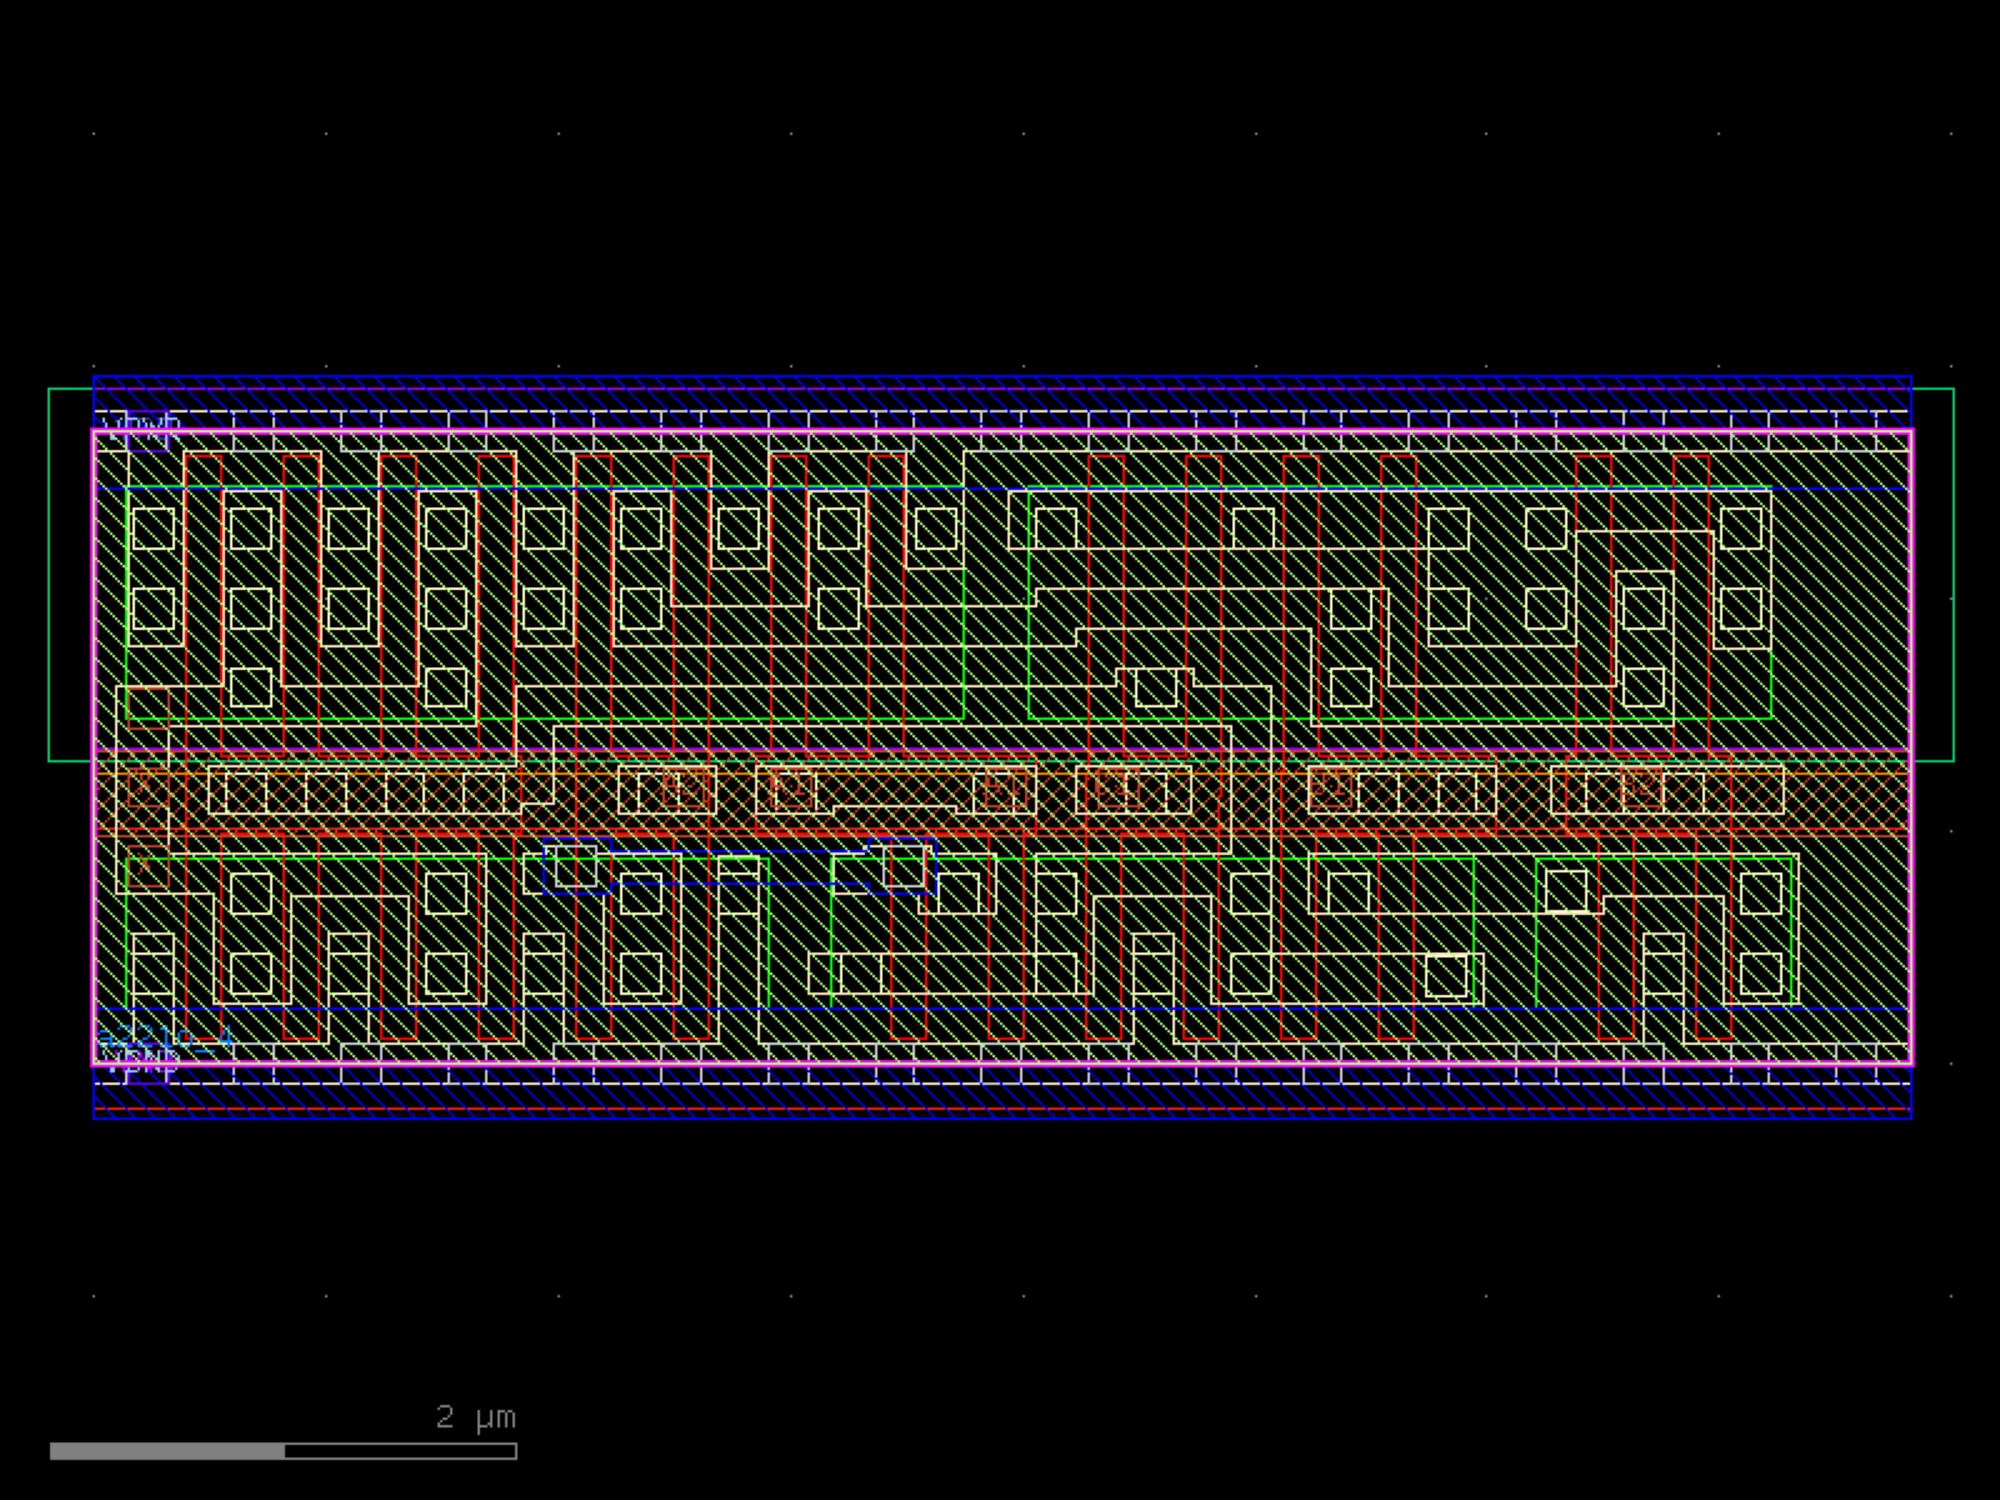Screen dimensions: 2000x1500
Task: Click the green nwell border on left side
Action: [x=49, y=575]
